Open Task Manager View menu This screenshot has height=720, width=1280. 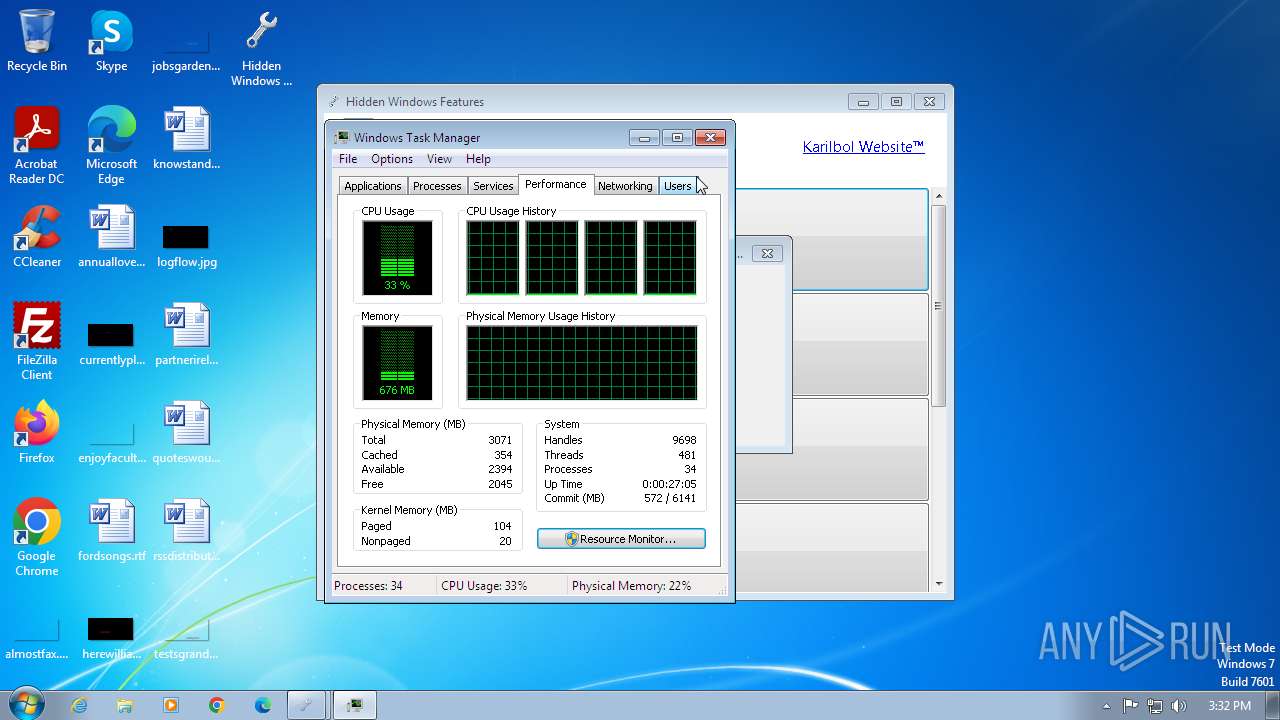pyautogui.click(x=439, y=159)
